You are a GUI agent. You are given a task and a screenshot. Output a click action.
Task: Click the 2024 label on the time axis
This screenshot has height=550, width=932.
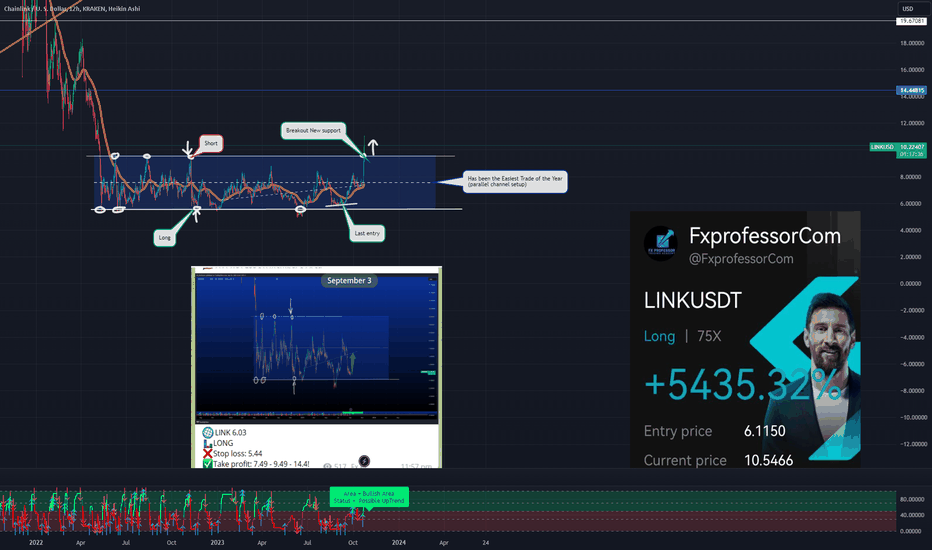pos(399,542)
